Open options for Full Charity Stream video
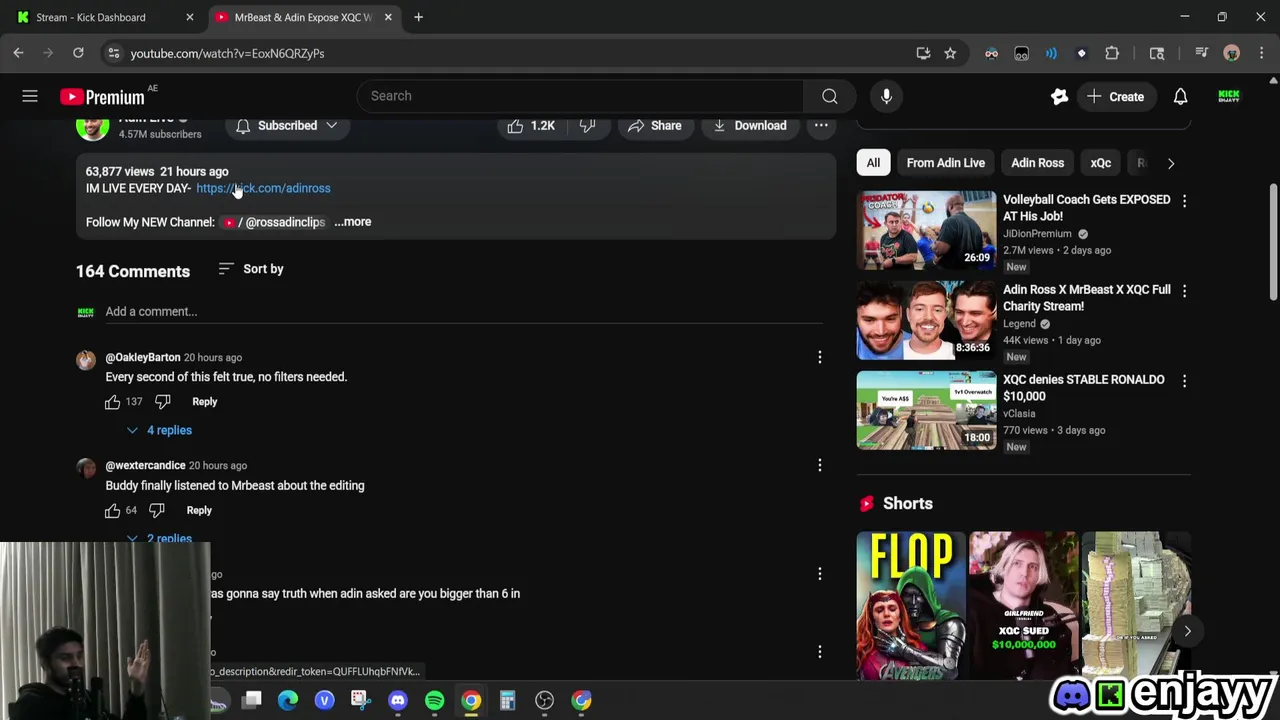 (x=1184, y=291)
